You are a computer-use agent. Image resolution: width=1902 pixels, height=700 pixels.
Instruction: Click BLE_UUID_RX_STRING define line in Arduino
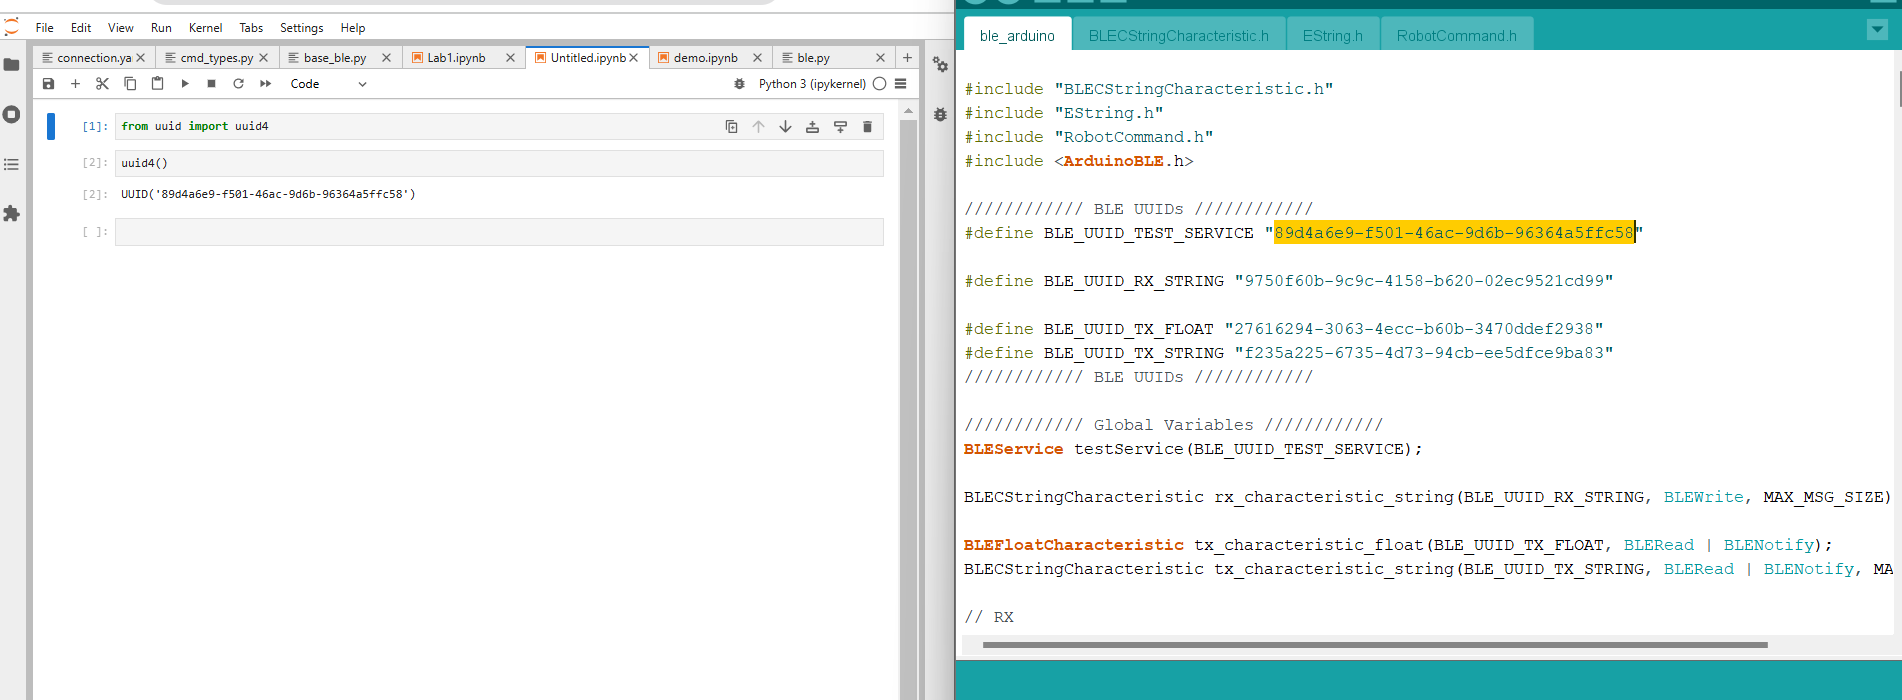[1289, 281]
